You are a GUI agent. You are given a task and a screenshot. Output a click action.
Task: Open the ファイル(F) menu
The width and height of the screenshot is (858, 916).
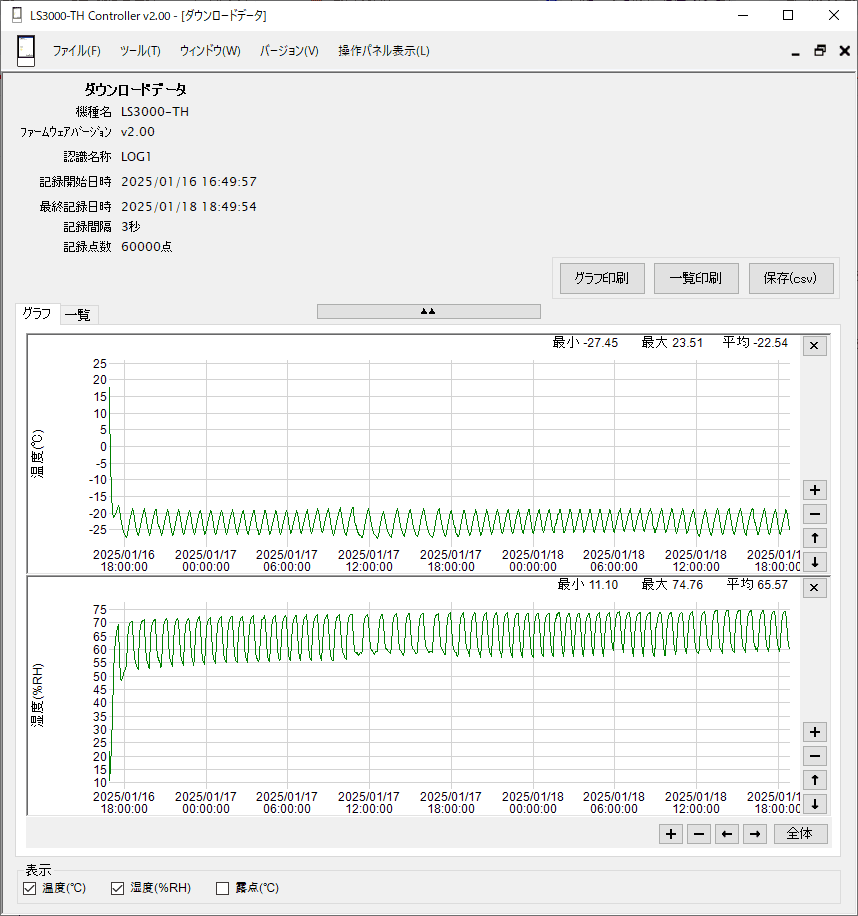coord(77,51)
